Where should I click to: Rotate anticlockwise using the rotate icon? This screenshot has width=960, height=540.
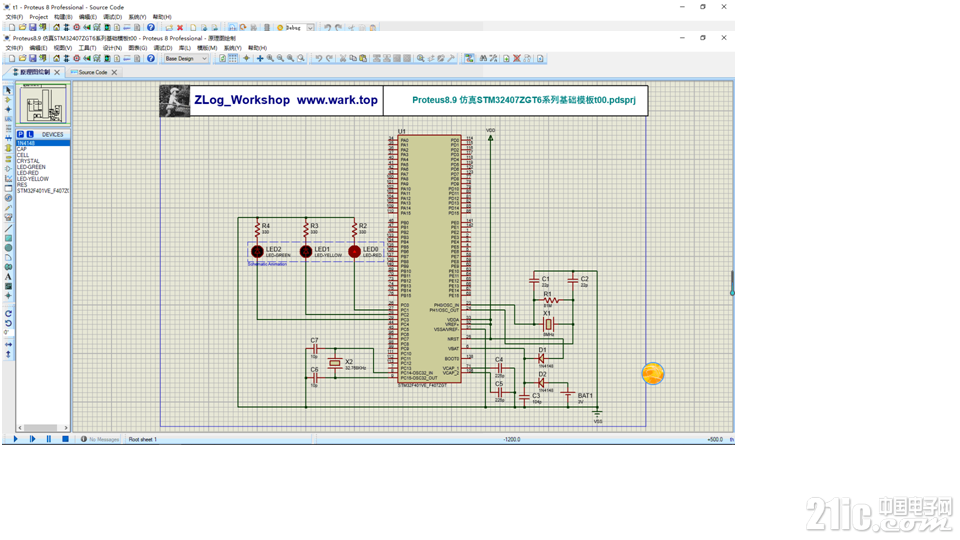click(x=8, y=323)
